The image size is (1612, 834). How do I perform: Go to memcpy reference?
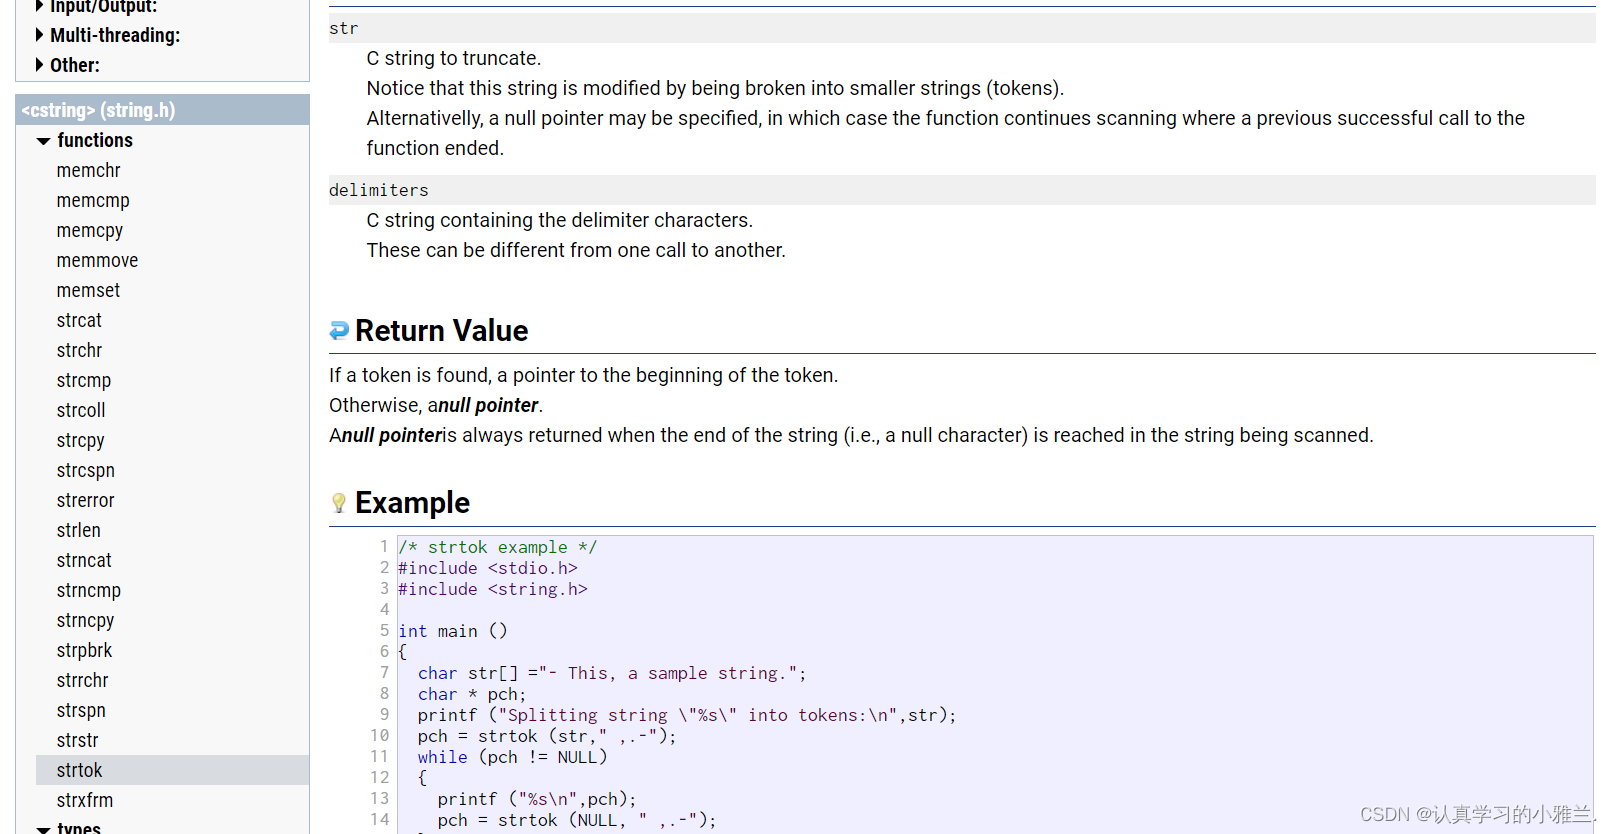tap(89, 231)
